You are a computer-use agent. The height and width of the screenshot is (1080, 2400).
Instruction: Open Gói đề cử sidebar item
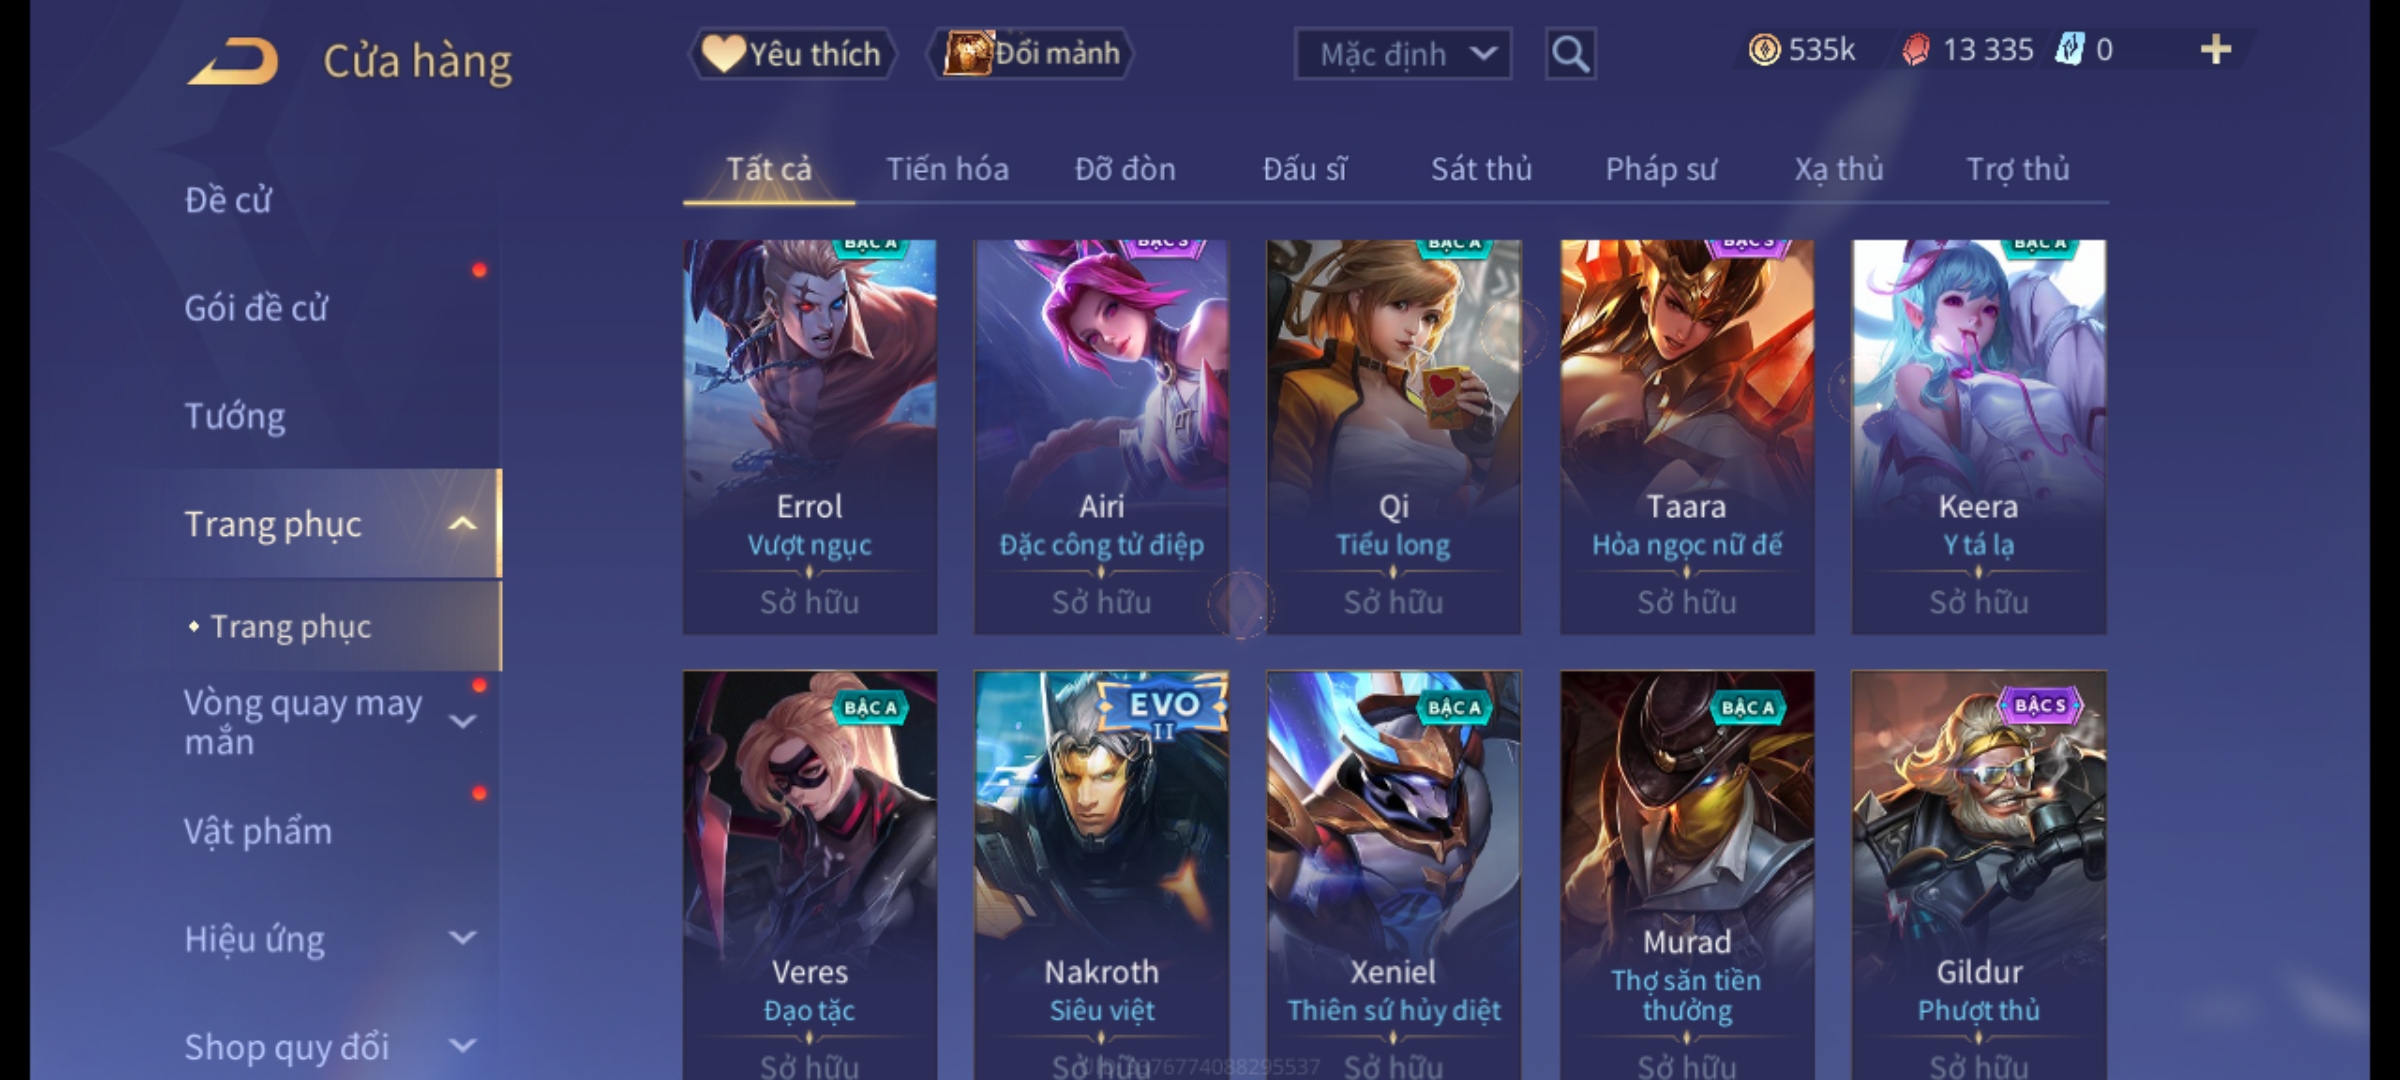(x=256, y=308)
